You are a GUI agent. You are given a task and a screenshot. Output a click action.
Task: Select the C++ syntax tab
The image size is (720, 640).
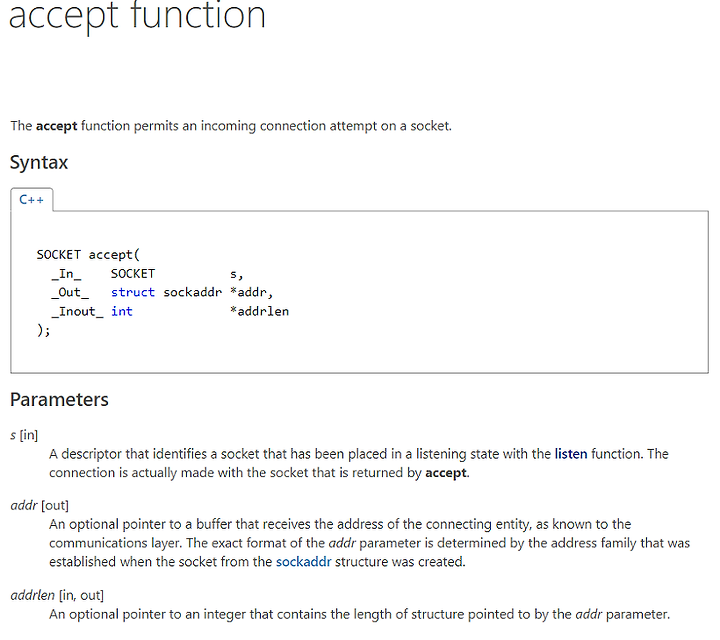click(x=31, y=200)
